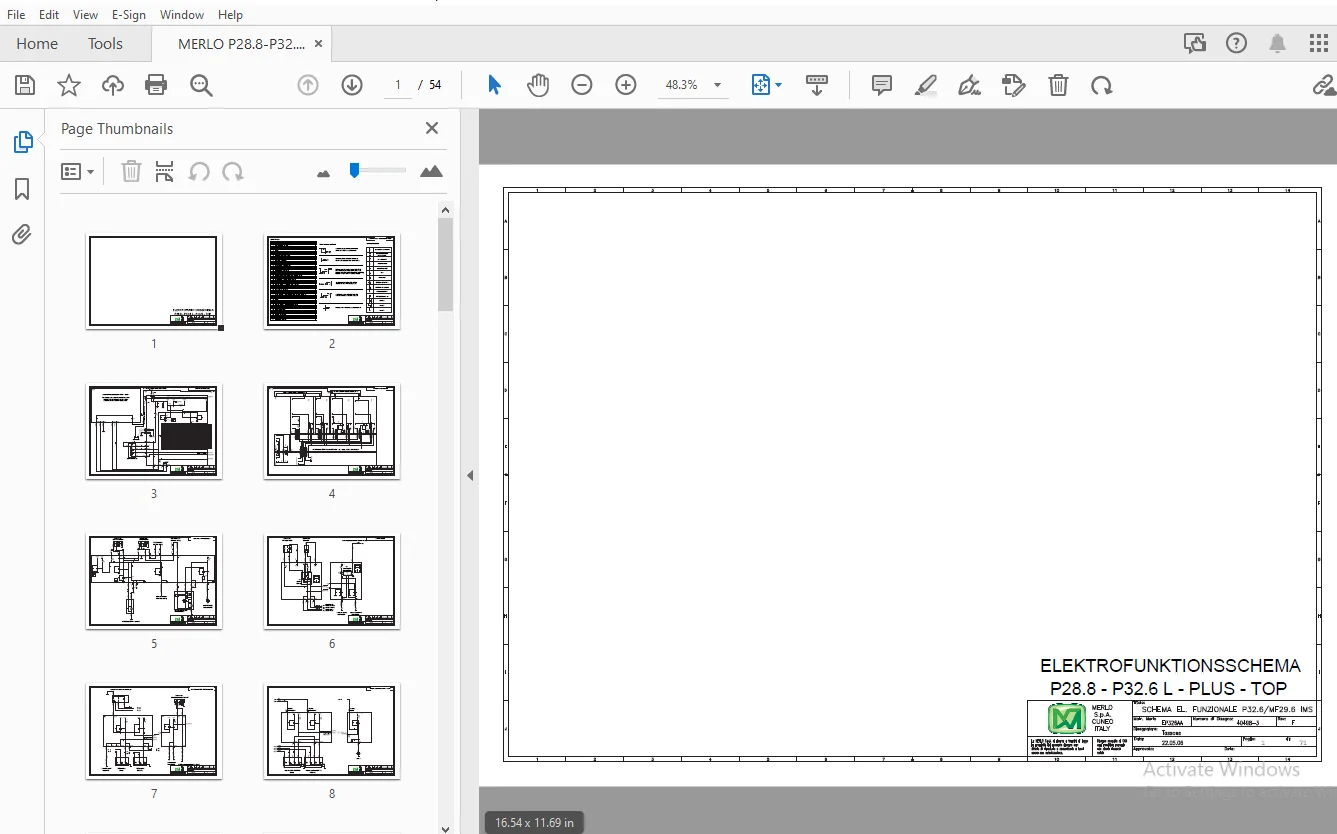Screen dimensions: 1337x834
Task: Select page 4 thumbnail
Action: pos(332,431)
